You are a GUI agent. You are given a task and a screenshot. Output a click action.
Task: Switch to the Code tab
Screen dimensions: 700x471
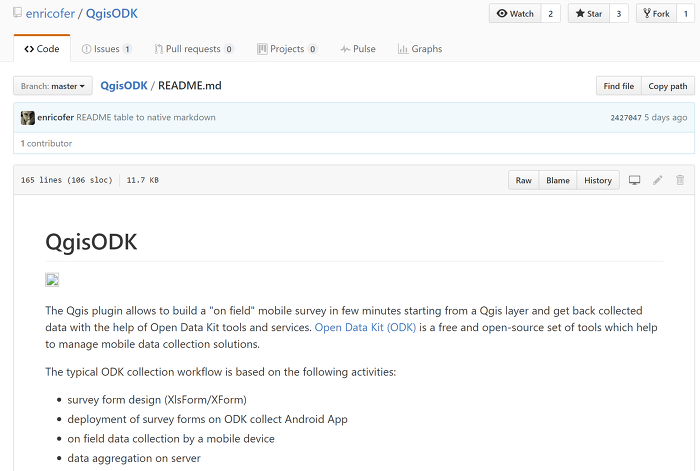(42, 49)
